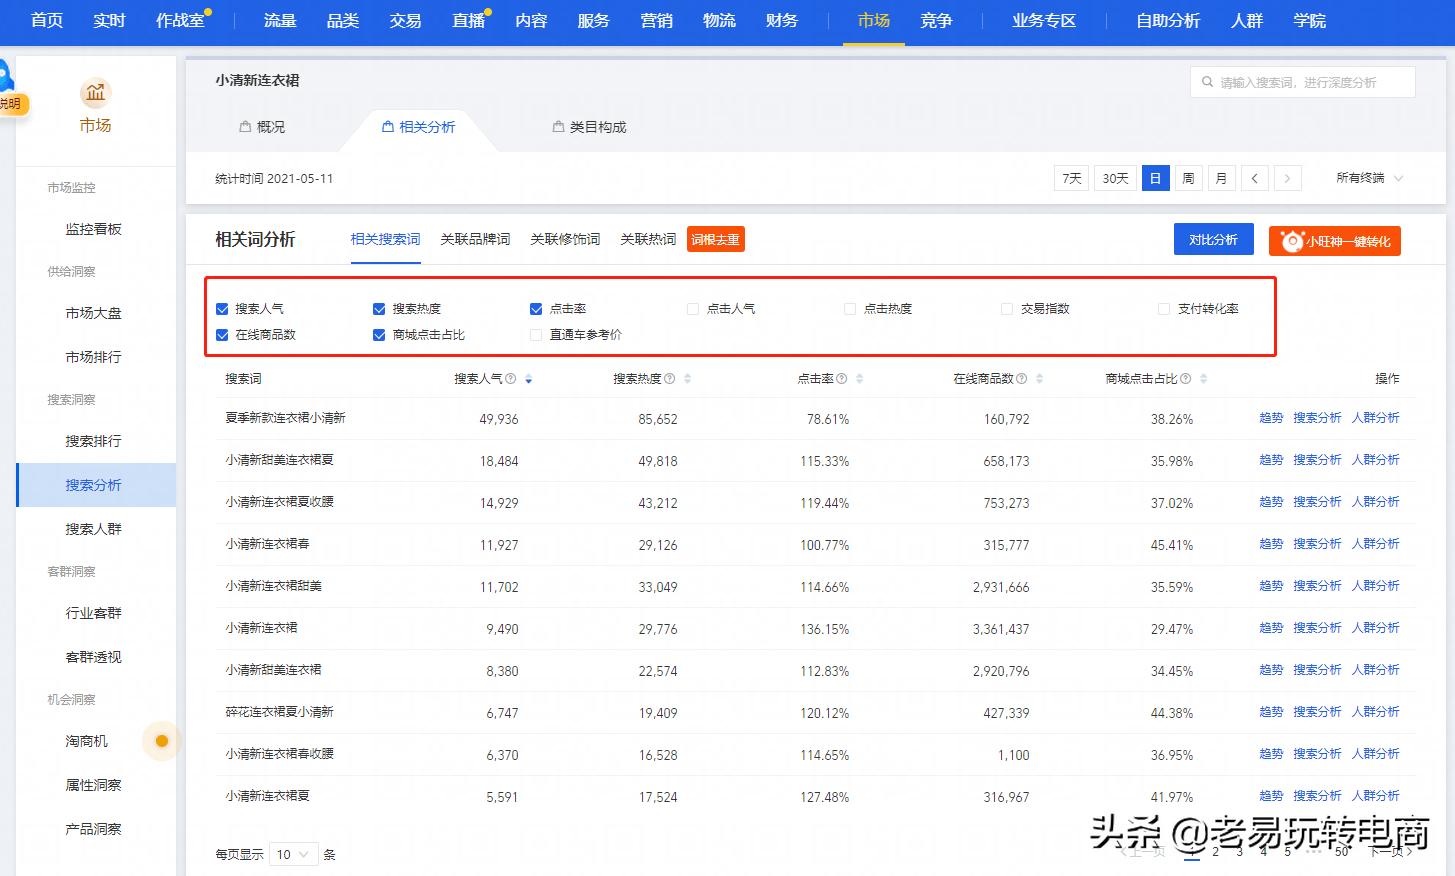Screen dimensions: 1455x876
Task: Open 趋势 for 夏季新款连衣裙小清新
Action: tap(1270, 417)
